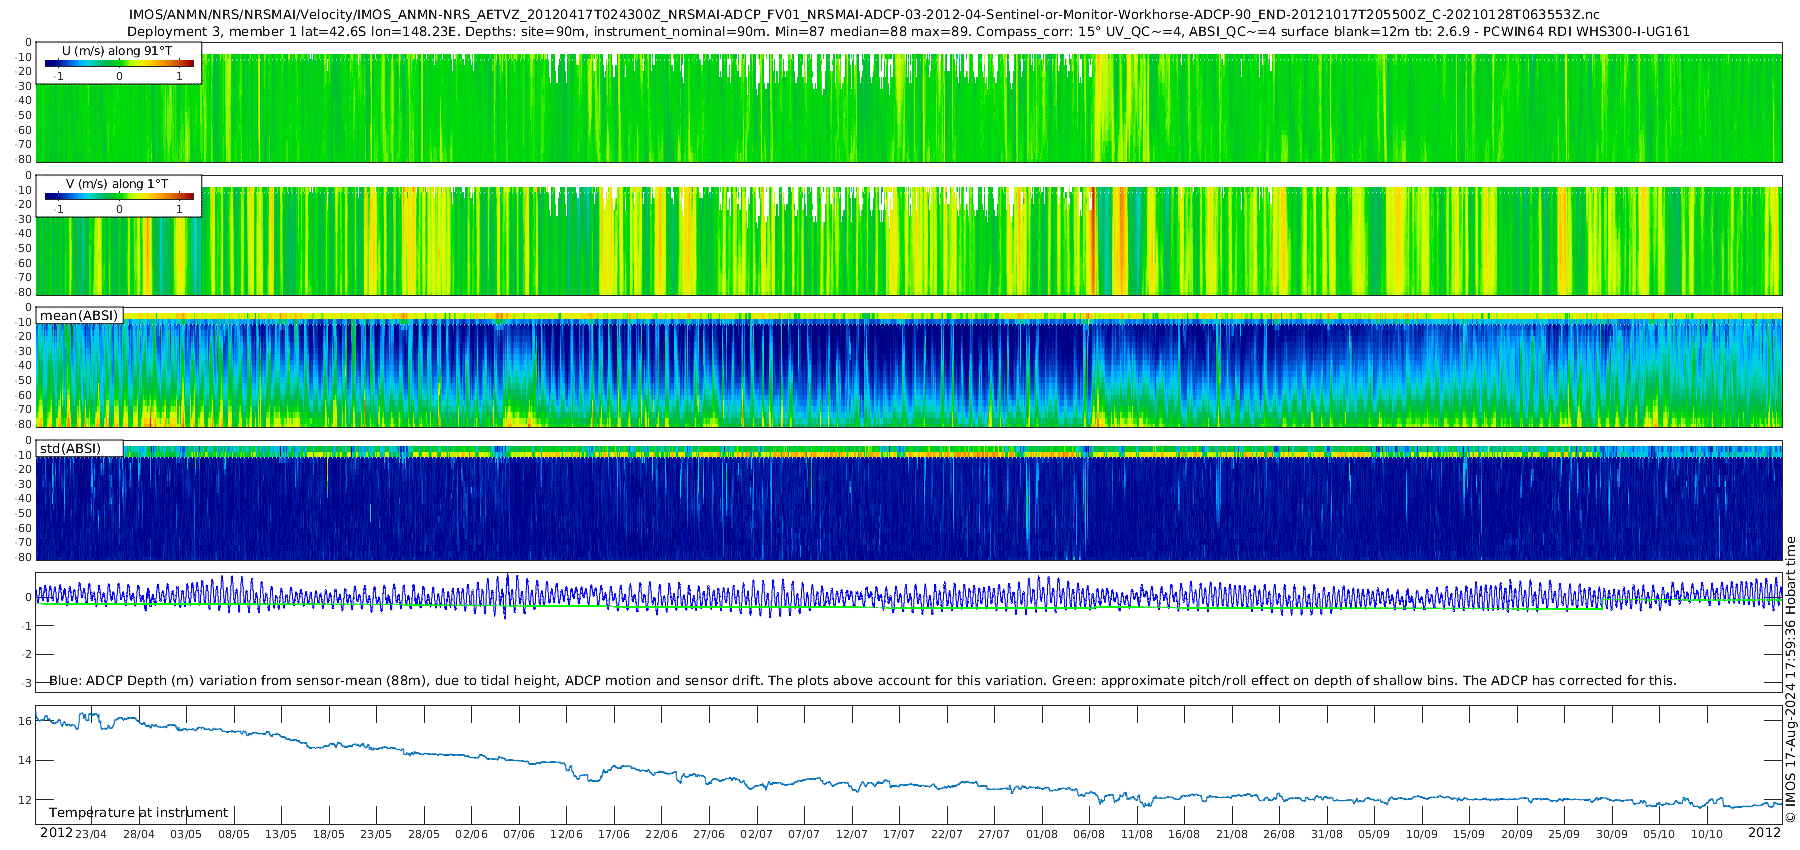Select the mean(ABSI) panel label
Screen dimensions: 1800x850
pyautogui.click(x=79, y=316)
